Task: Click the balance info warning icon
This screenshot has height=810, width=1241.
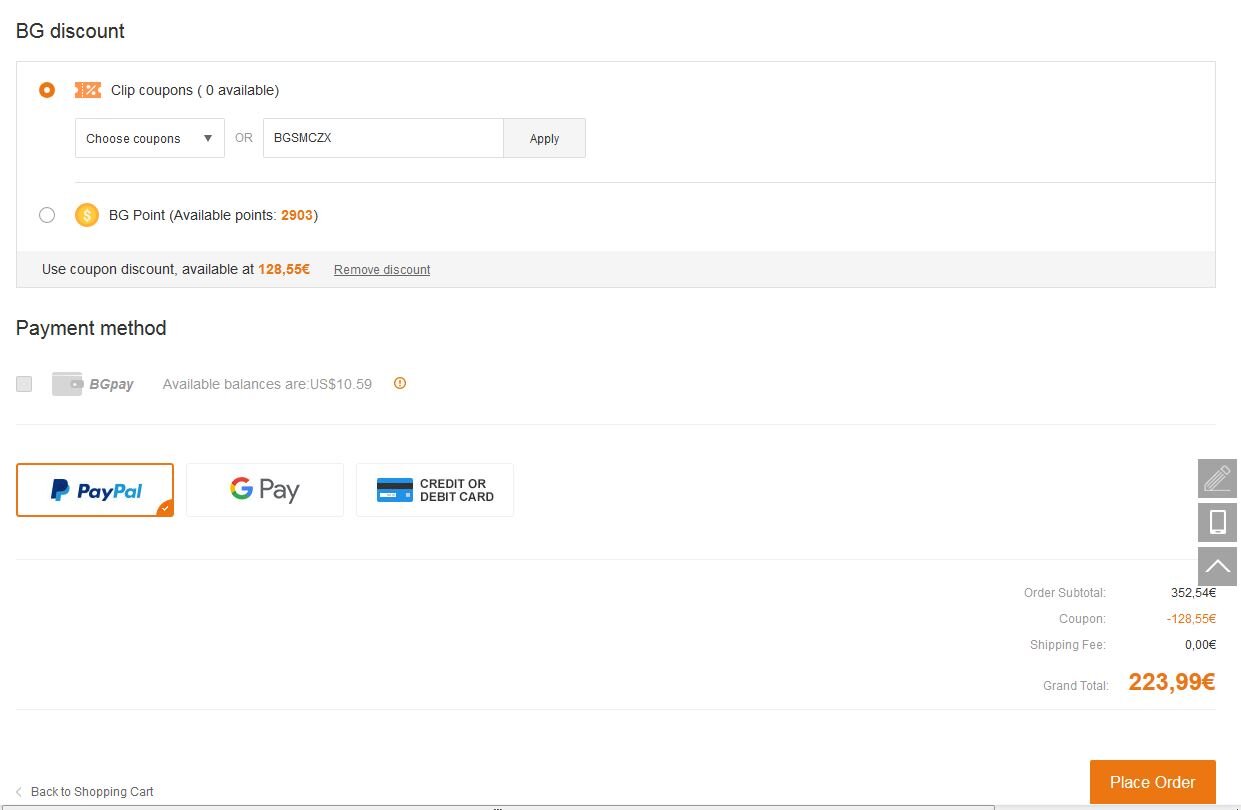Action: click(400, 383)
